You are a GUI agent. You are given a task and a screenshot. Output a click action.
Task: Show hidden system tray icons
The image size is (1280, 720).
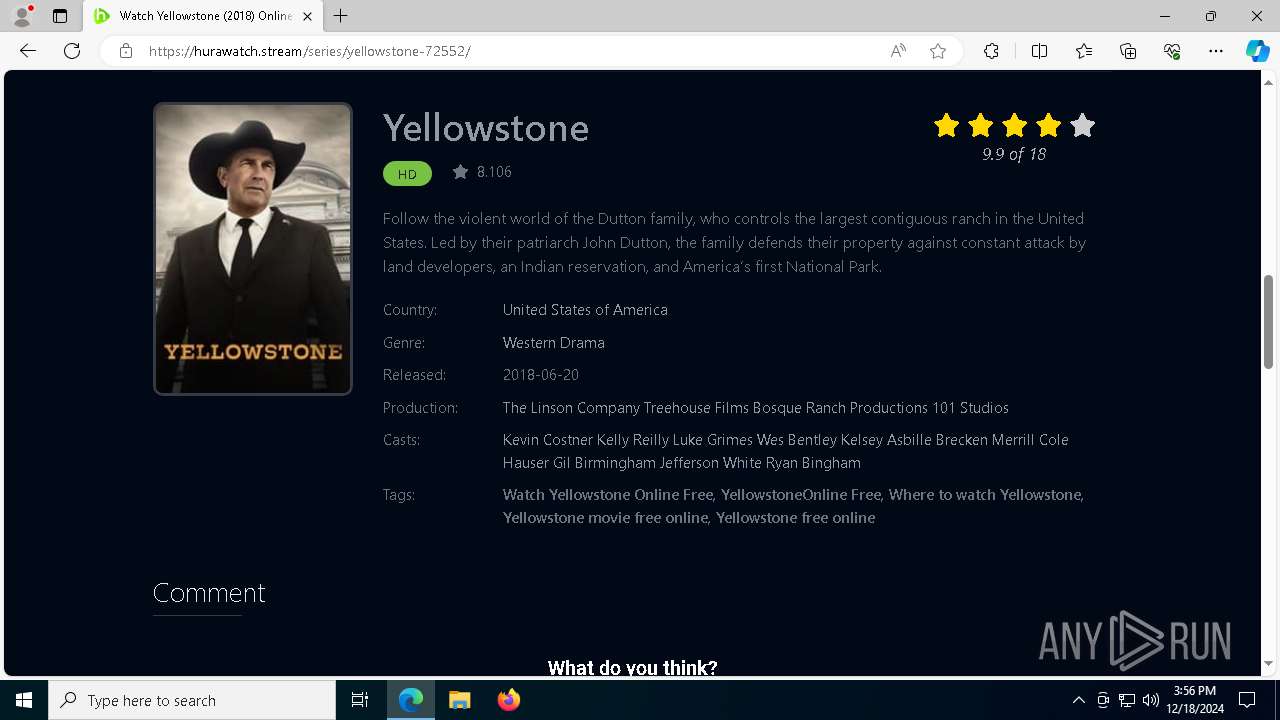coord(1078,700)
